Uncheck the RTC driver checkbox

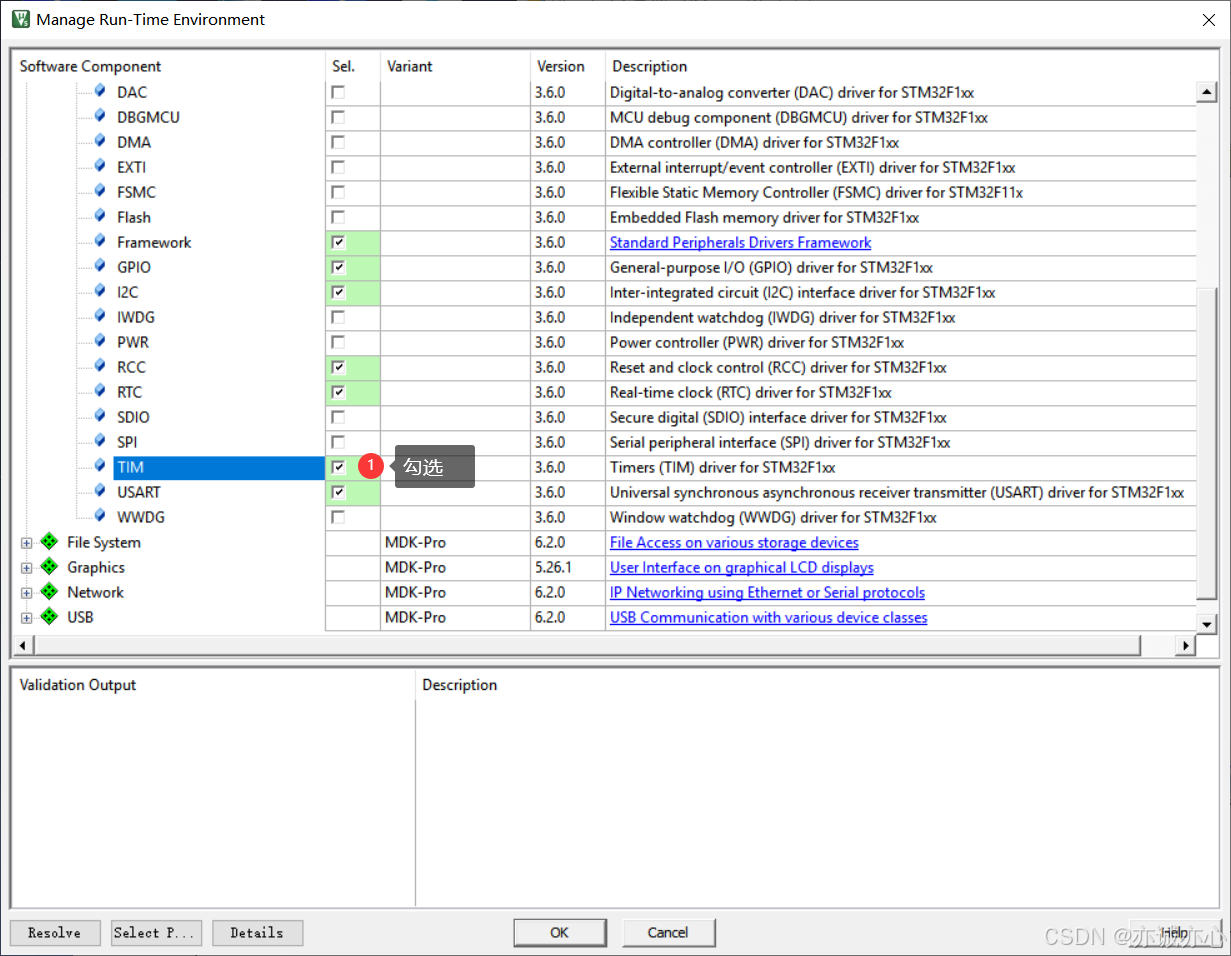[x=338, y=392]
